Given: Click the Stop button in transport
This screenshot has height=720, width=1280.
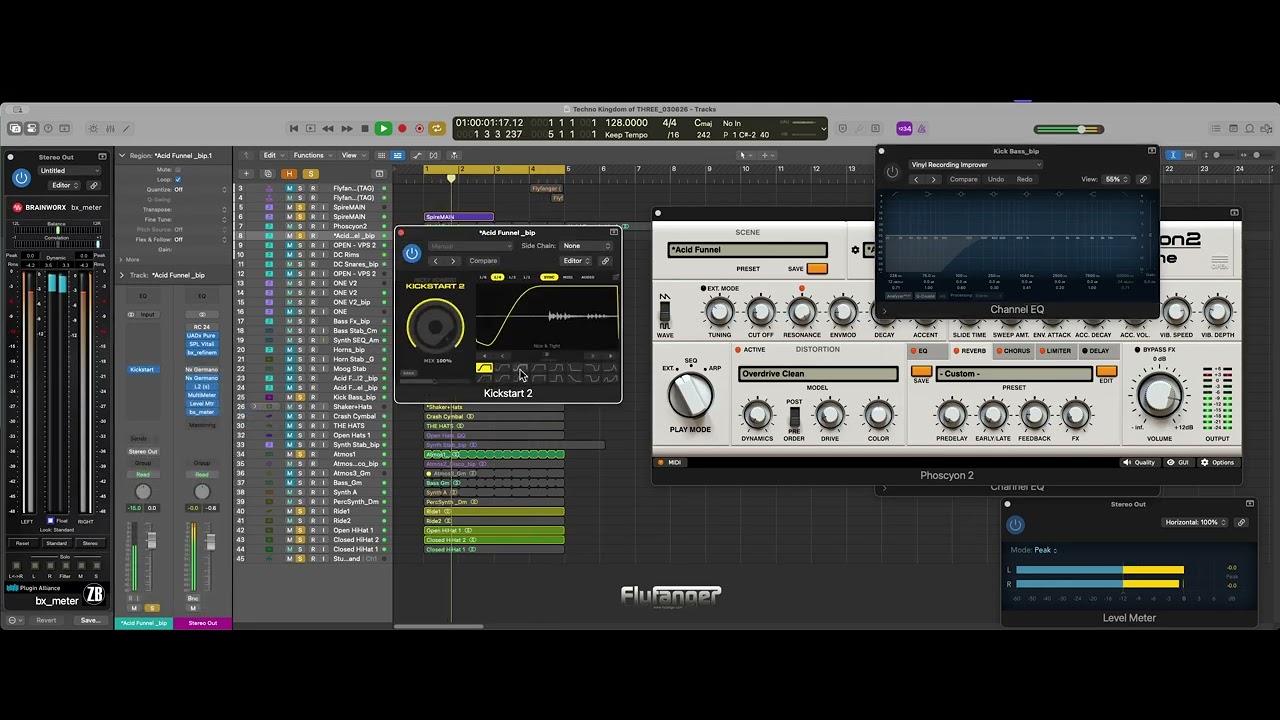Looking at the screenshot, I should (x=365, y=128).
